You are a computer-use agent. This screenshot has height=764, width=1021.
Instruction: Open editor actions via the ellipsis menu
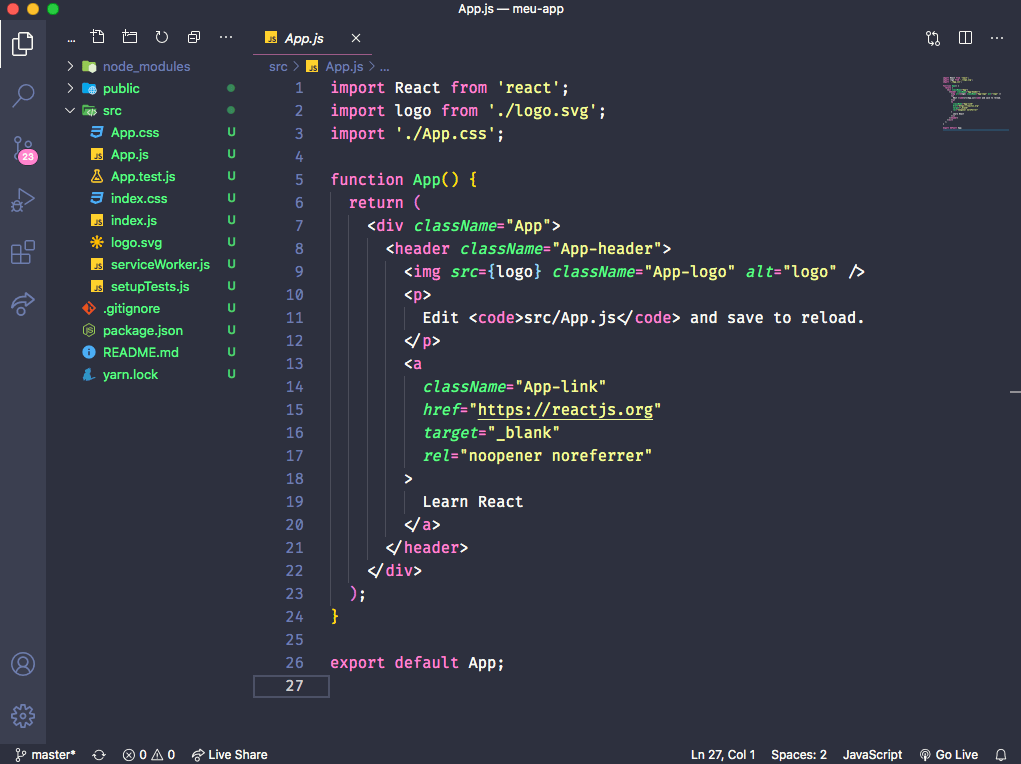point(996,37)
